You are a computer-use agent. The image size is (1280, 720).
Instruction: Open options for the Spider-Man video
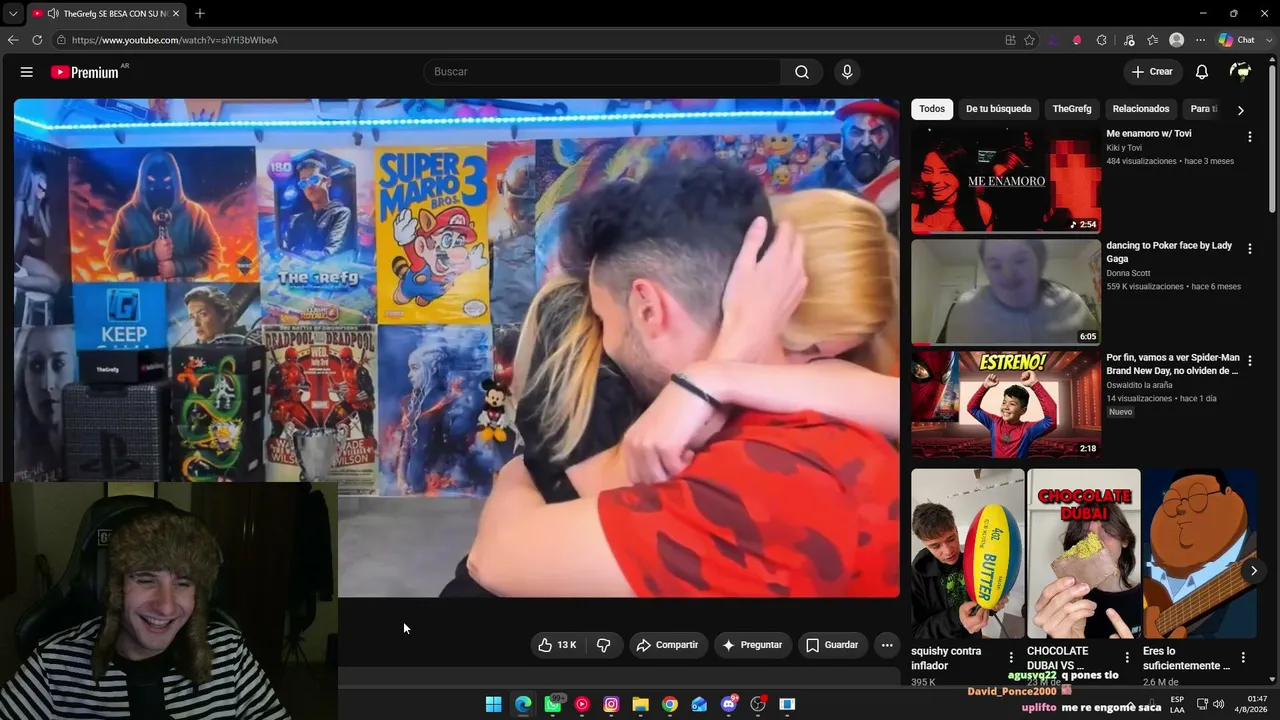1249,361
